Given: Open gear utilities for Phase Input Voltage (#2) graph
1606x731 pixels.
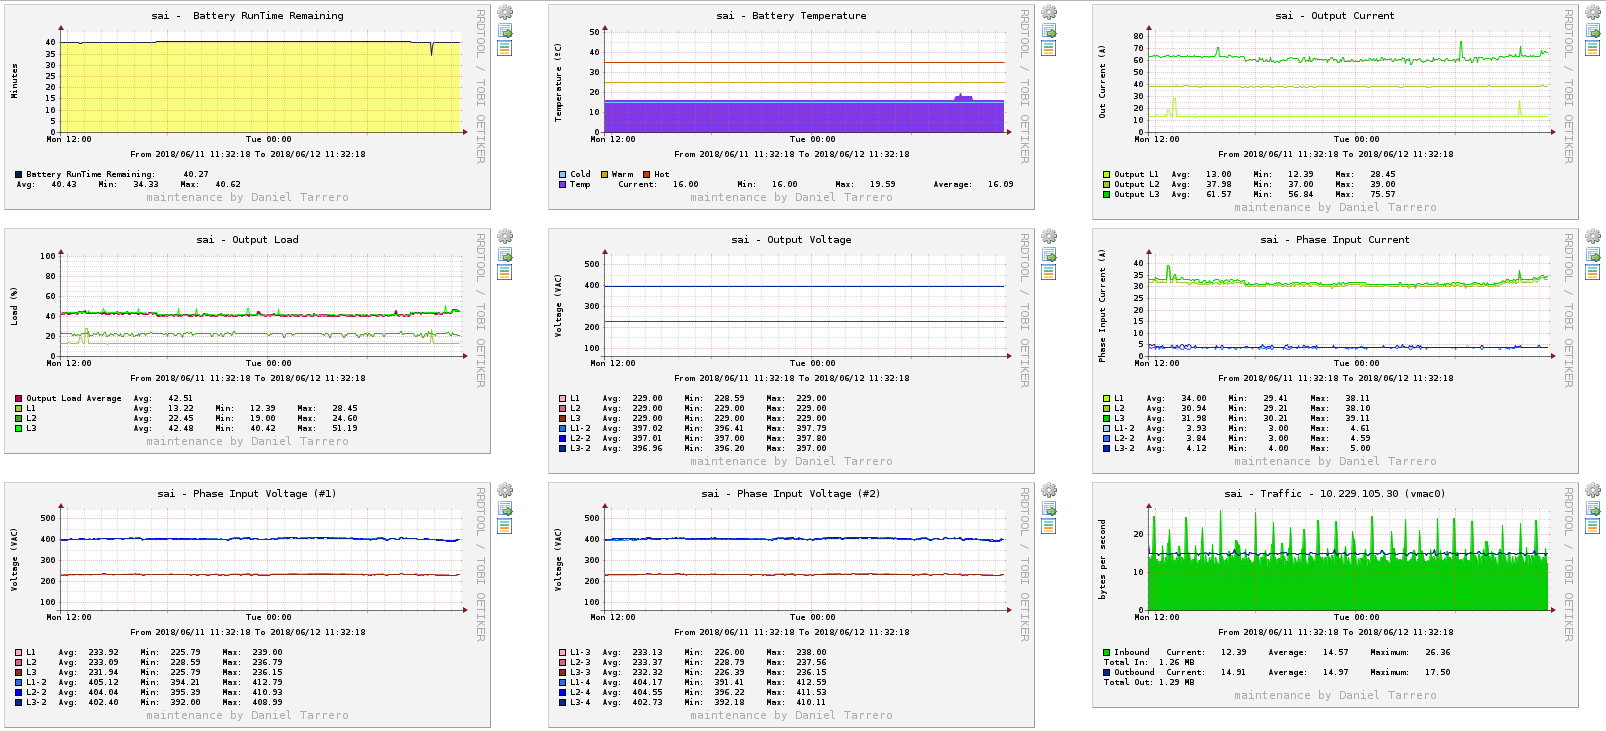Looking at the screenshot, I should pyautogui.click(x=1049, y=491).
